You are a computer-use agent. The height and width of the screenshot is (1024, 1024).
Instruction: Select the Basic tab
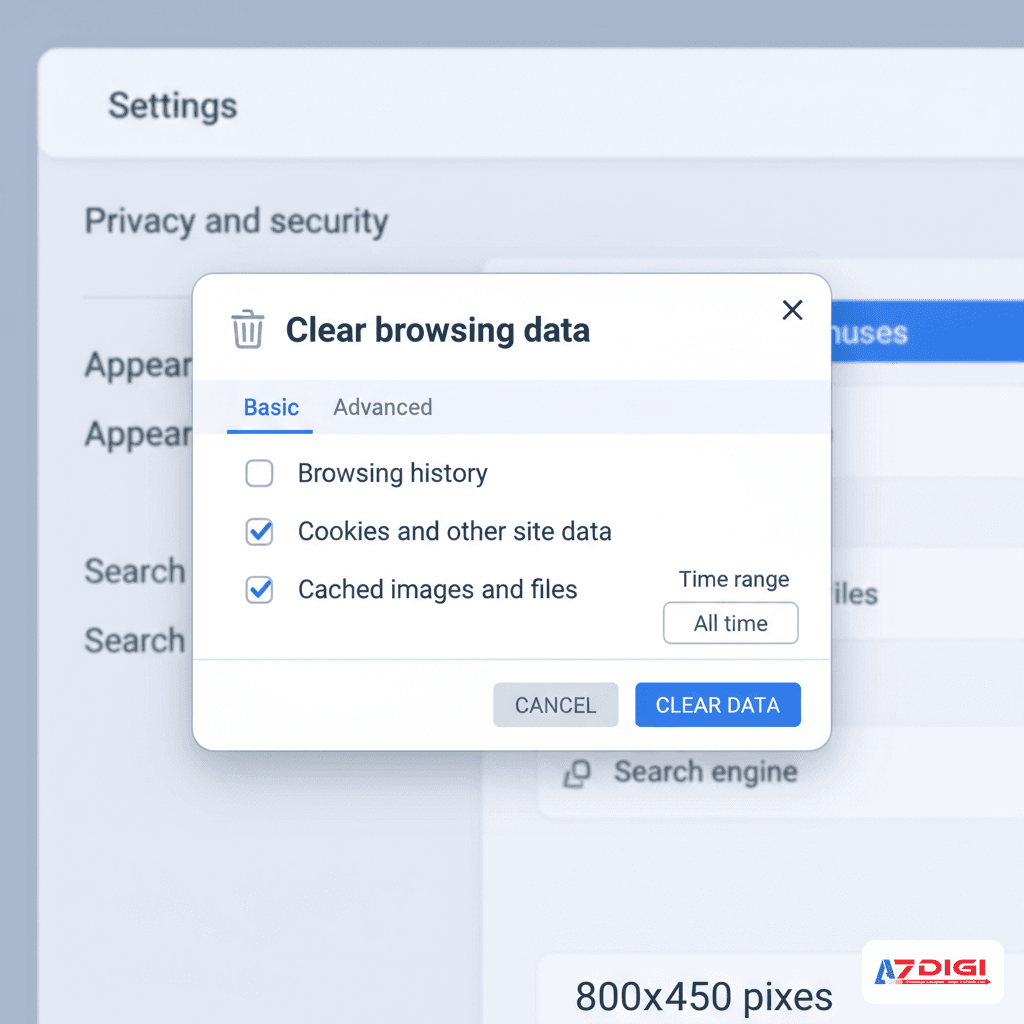pyautogui.click(x=270, y=407)
